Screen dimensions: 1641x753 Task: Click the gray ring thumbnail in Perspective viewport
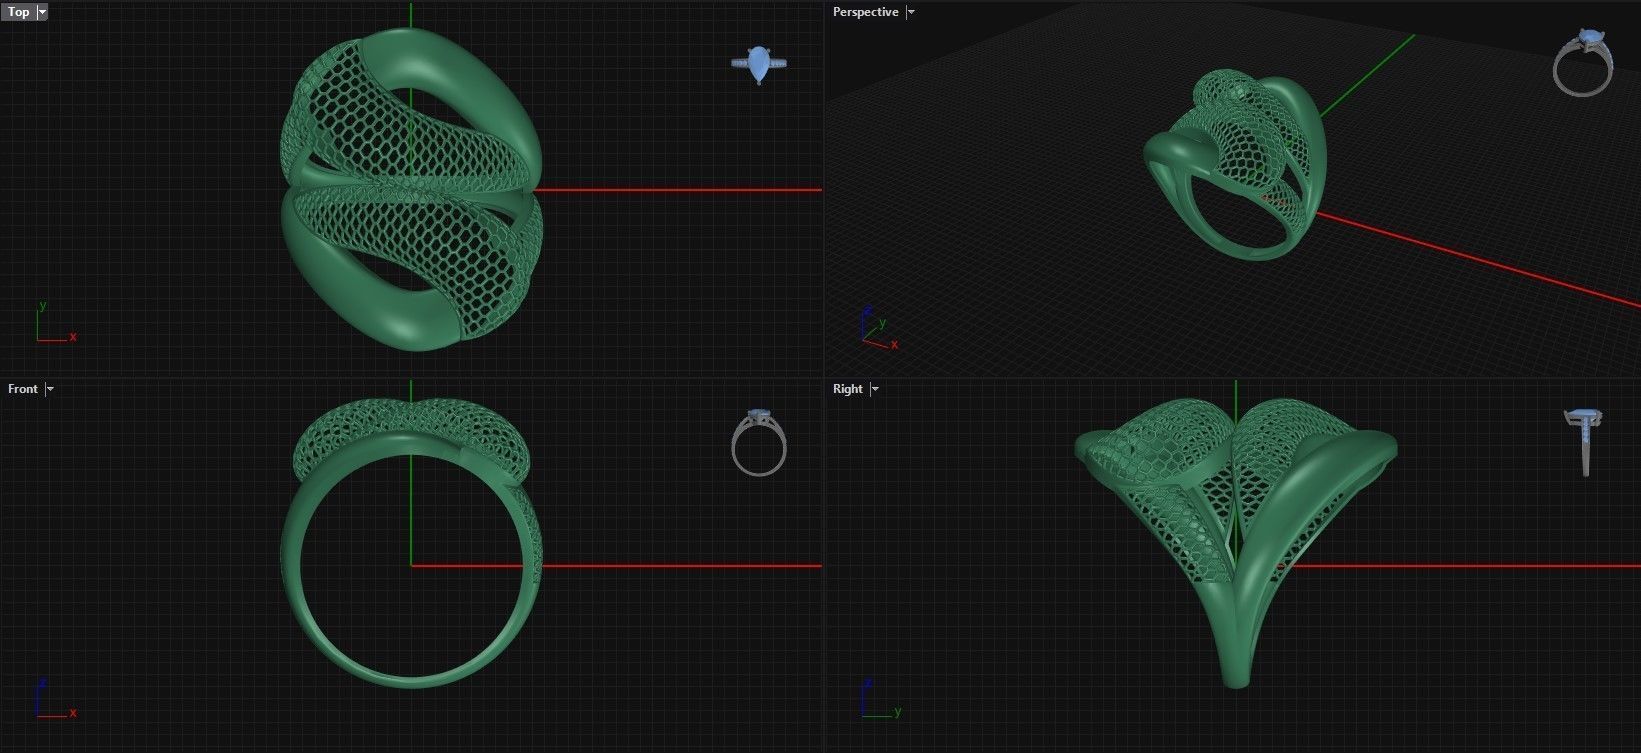click(x=1583, y=63)
